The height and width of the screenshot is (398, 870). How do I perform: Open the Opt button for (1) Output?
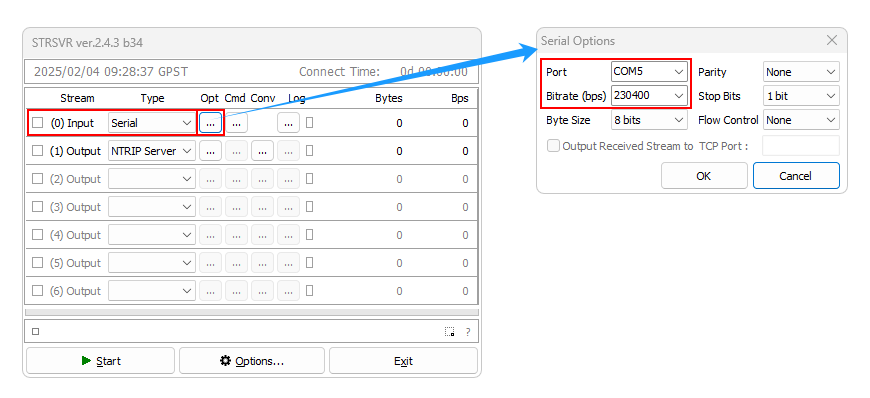[x=210, y=151]
